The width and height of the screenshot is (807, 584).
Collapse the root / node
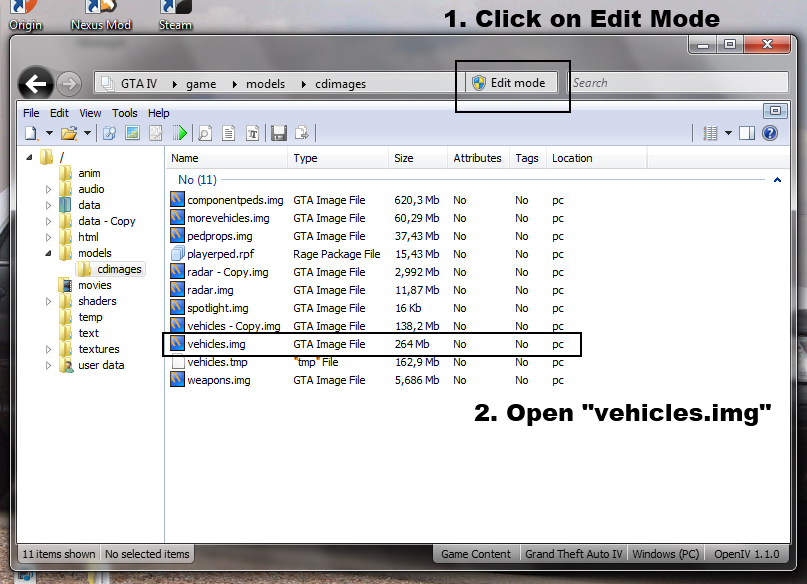click(29, 157)
